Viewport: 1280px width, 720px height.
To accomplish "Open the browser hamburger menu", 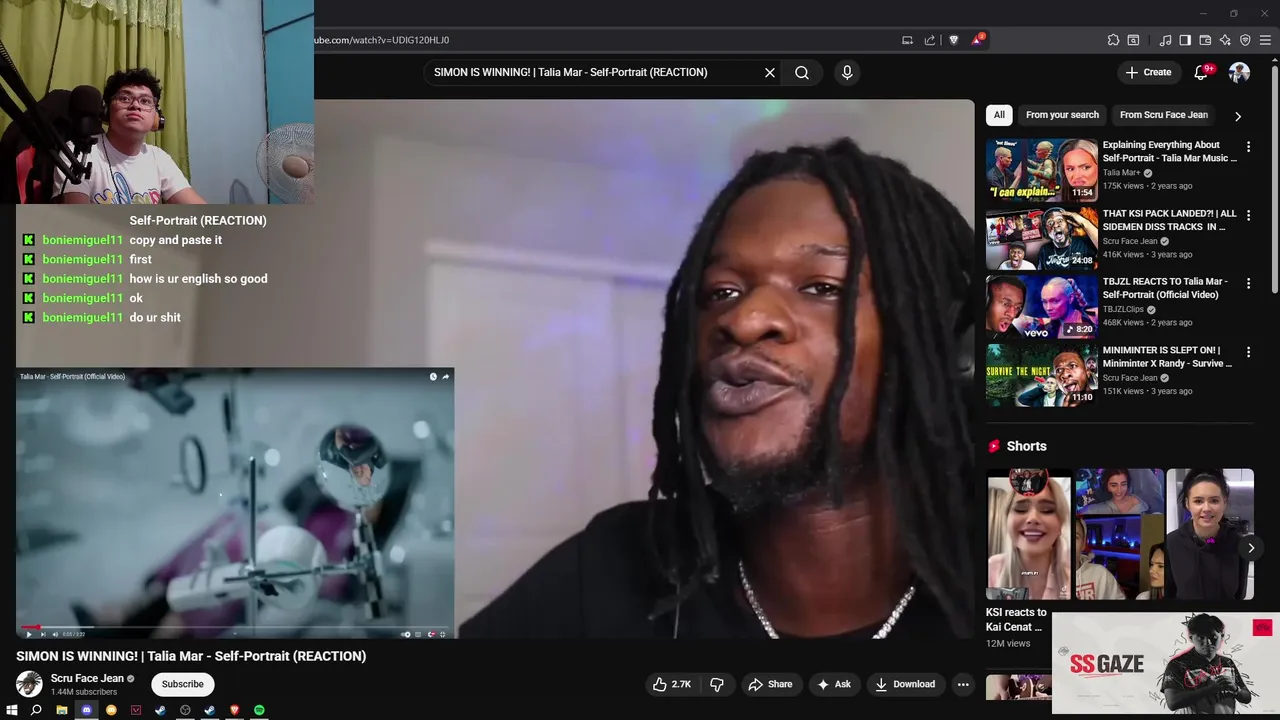I will point(1265,40).
